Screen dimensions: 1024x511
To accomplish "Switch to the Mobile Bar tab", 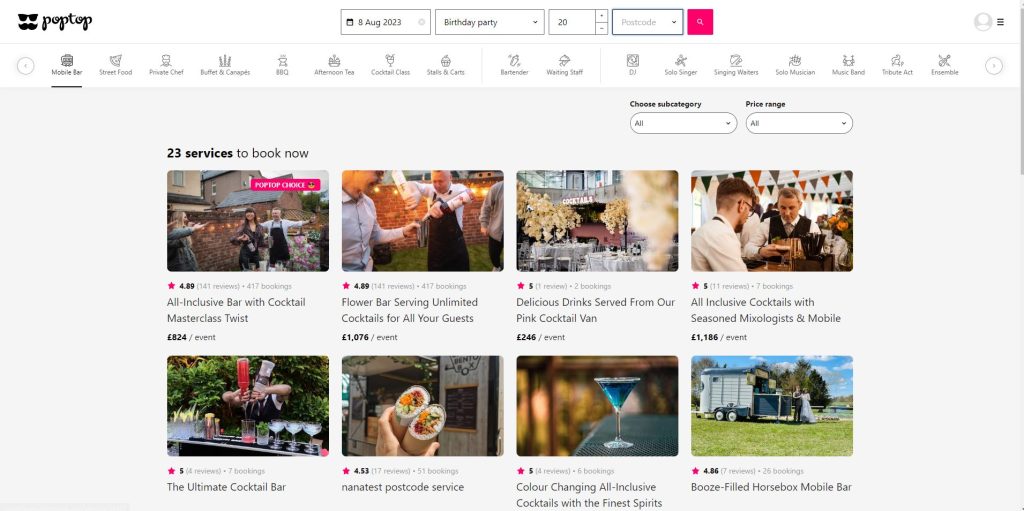I will tap(67, 64).
